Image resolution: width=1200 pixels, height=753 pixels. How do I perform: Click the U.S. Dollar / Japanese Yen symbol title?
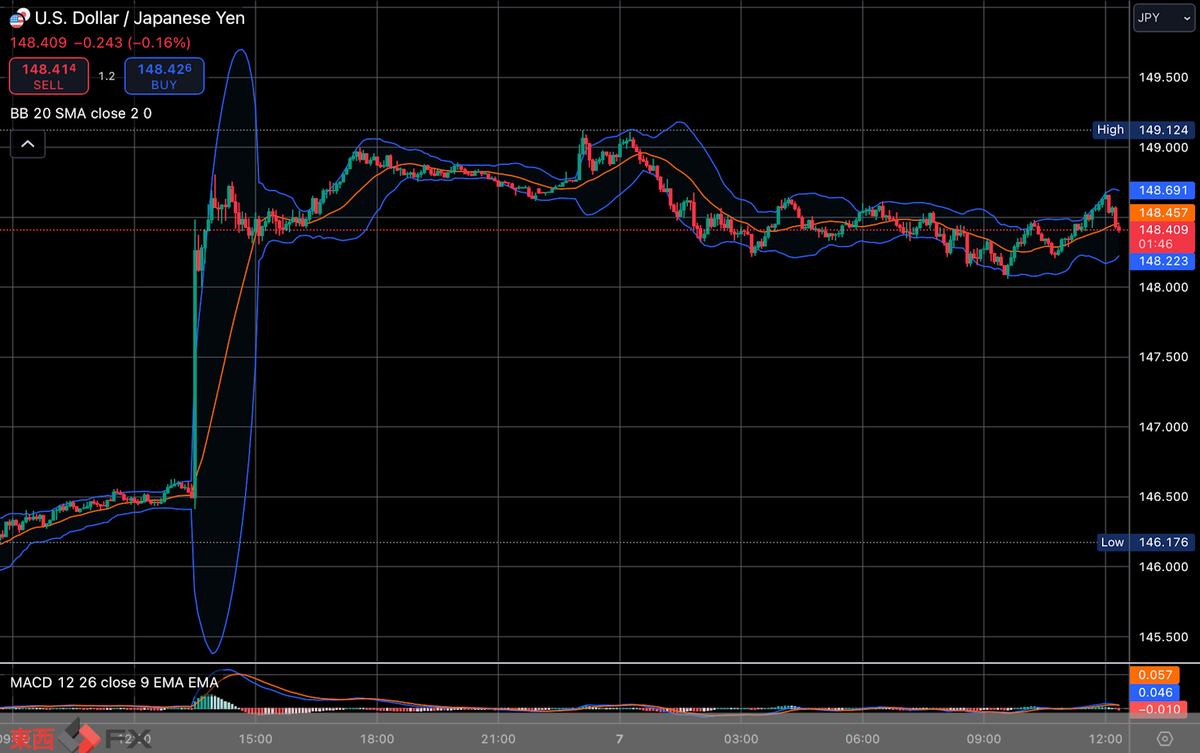point(139,18)
